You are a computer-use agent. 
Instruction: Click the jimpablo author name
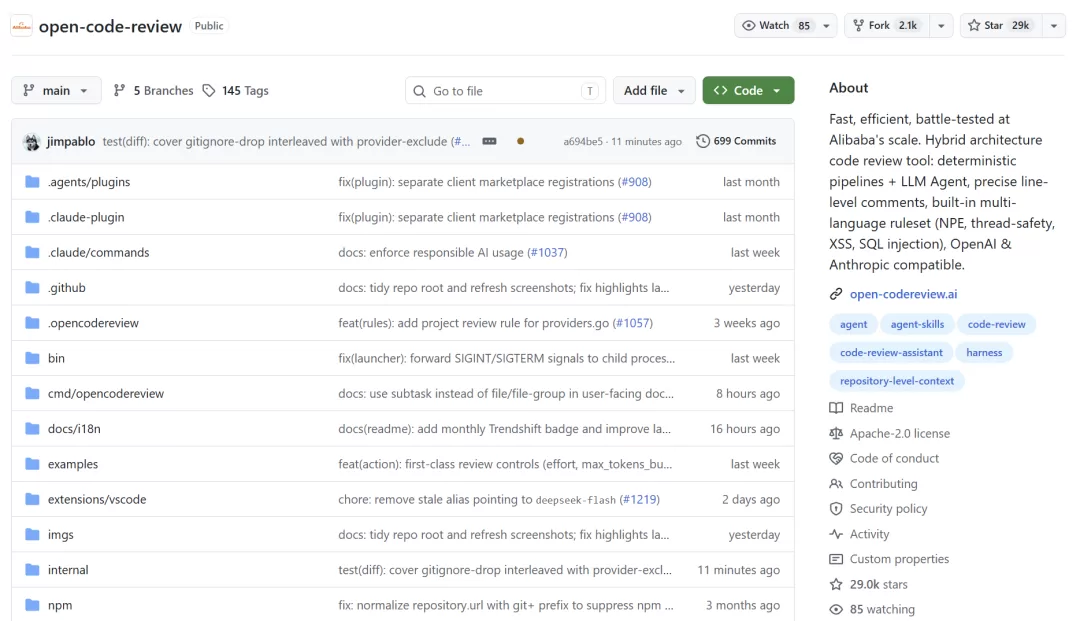pos(71,141)
